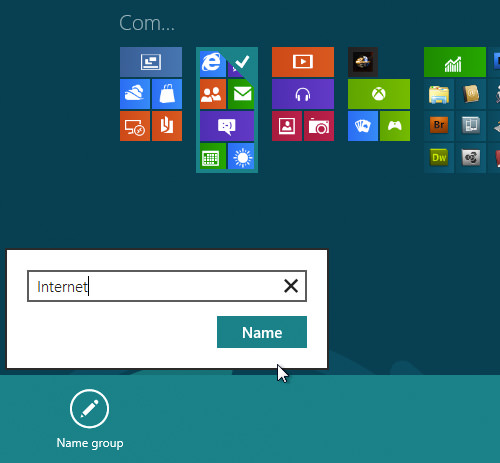Launch Adobe Bridge Br tile

click(x=439, y=125)
